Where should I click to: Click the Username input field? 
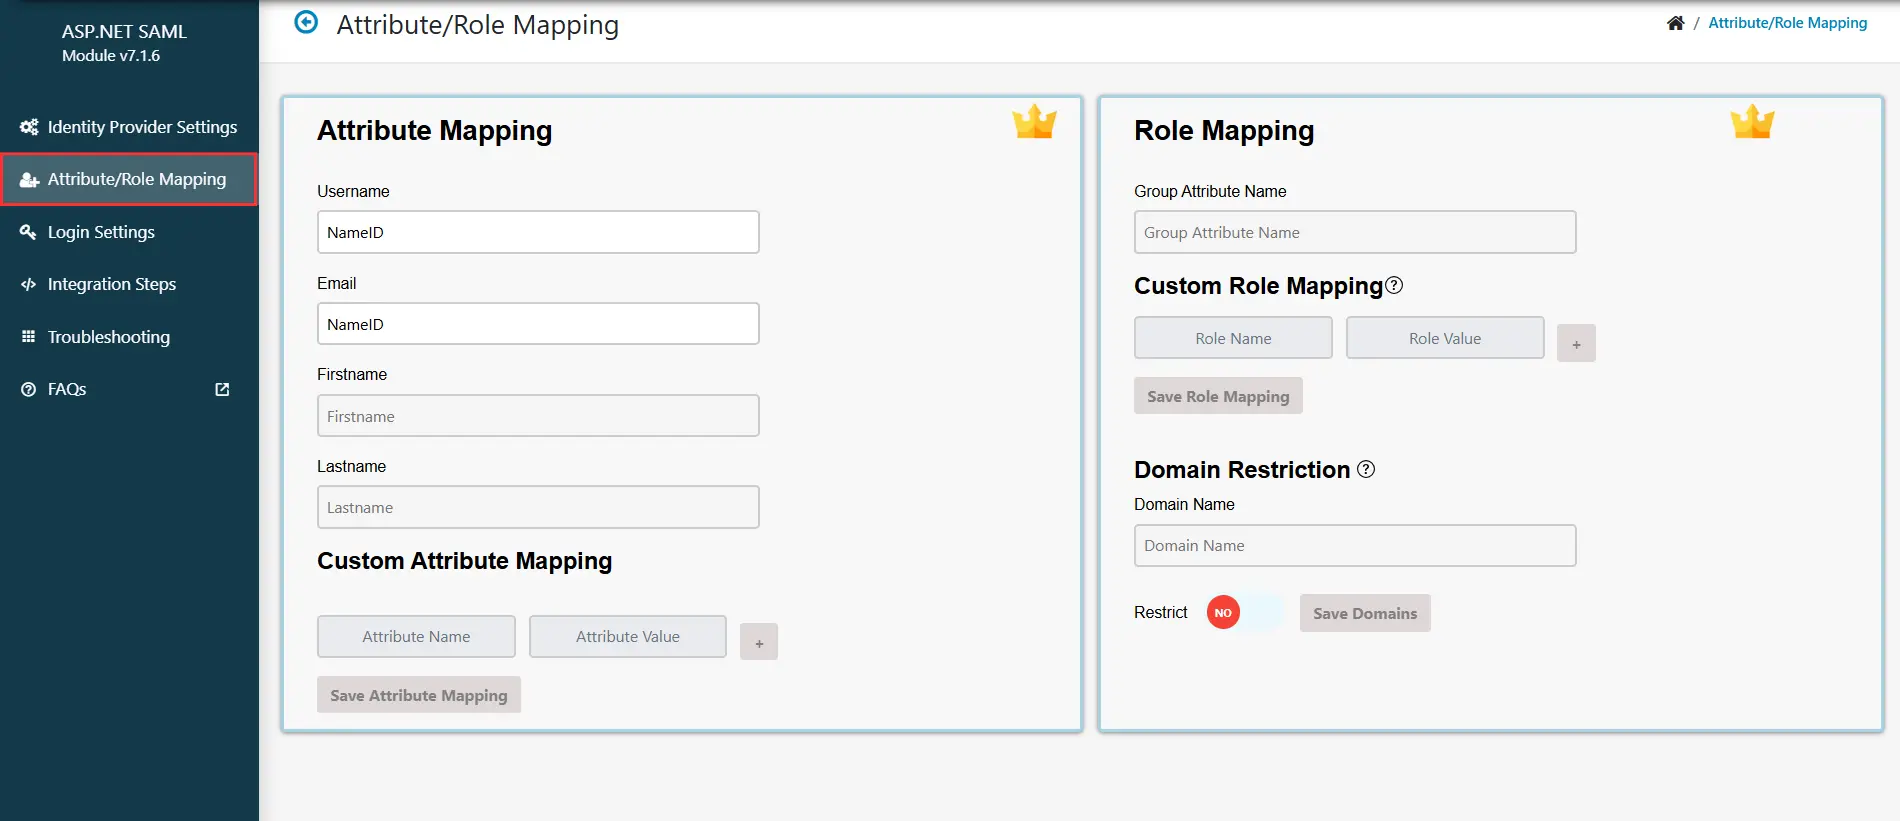click(538, 232)
